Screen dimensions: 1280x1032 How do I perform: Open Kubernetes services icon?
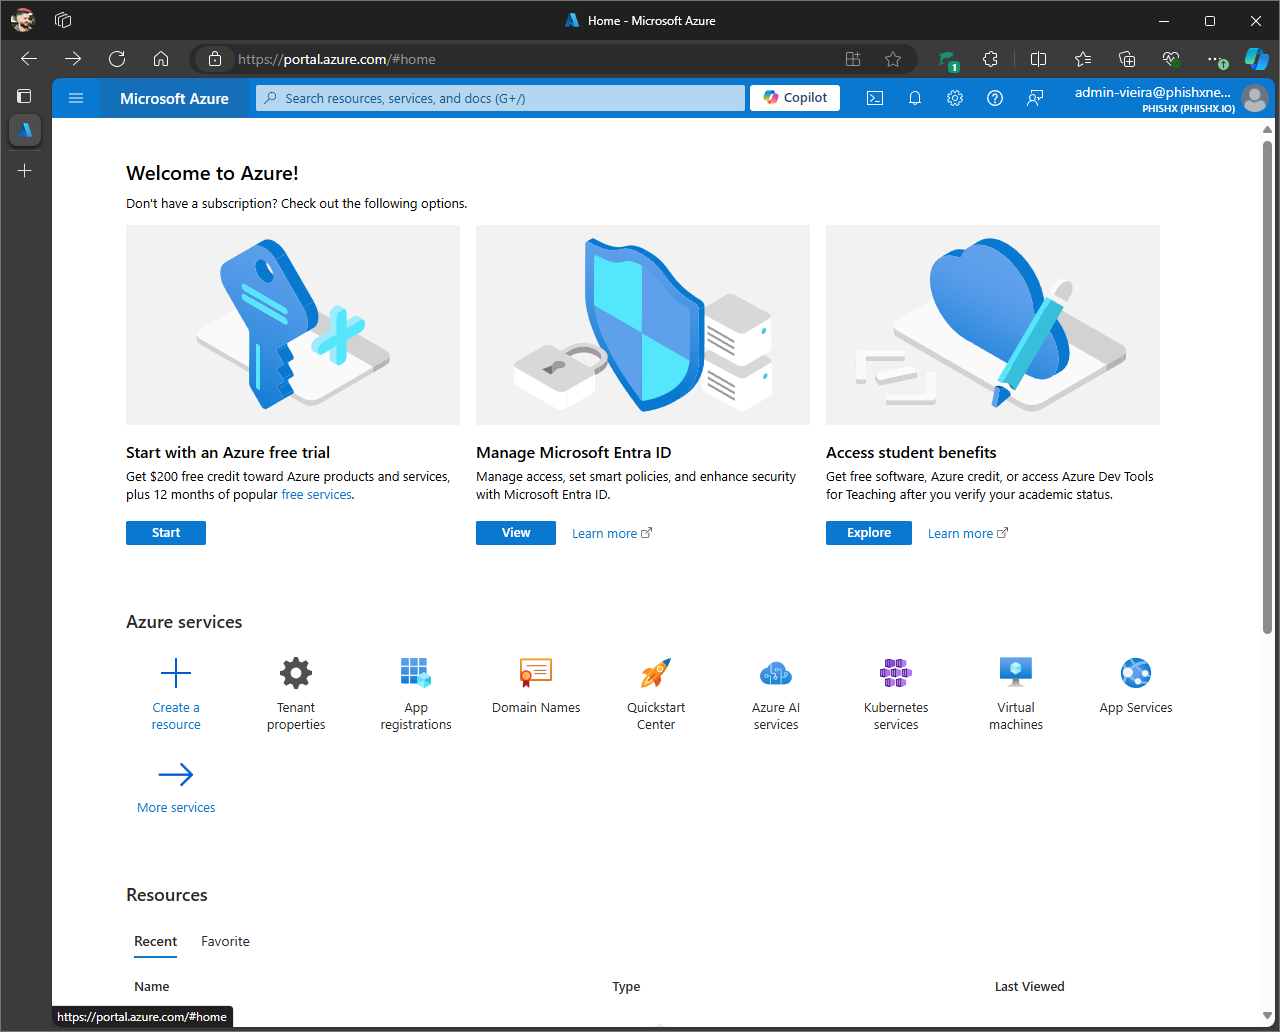(x=896, y=673)
